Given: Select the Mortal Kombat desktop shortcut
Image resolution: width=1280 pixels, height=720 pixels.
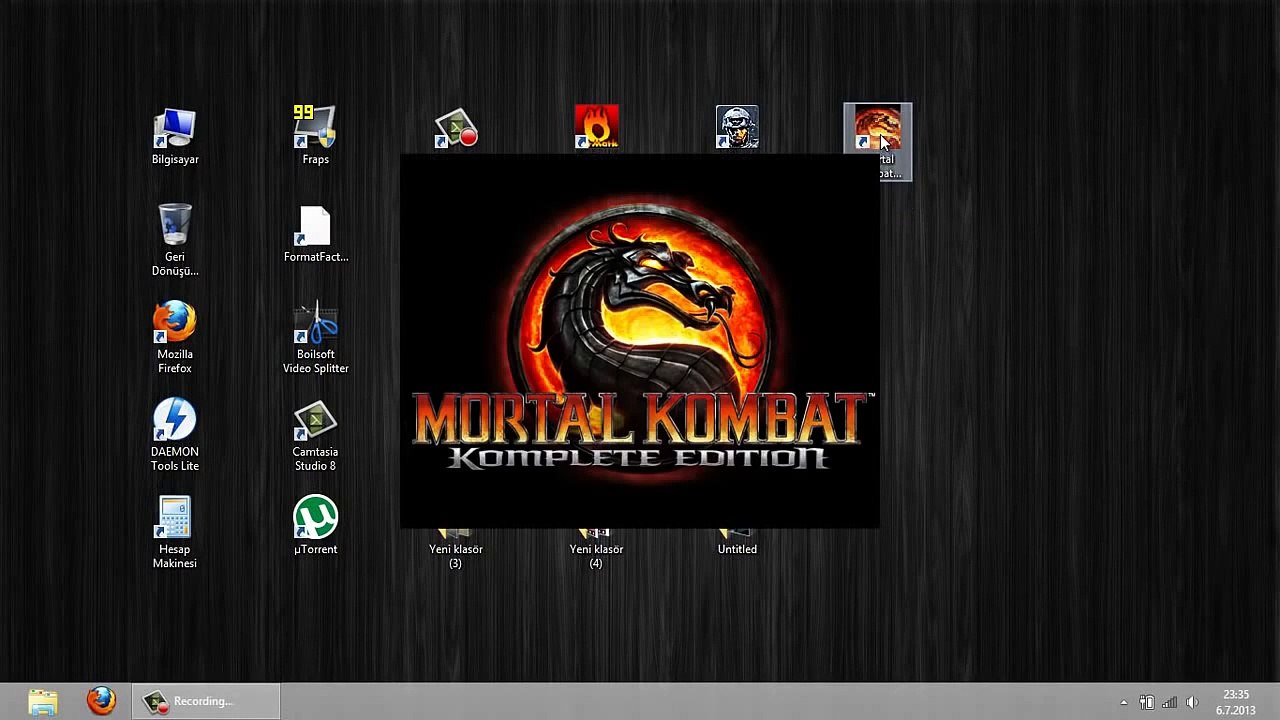Looking at the screenshot, I should pos(878,141).
